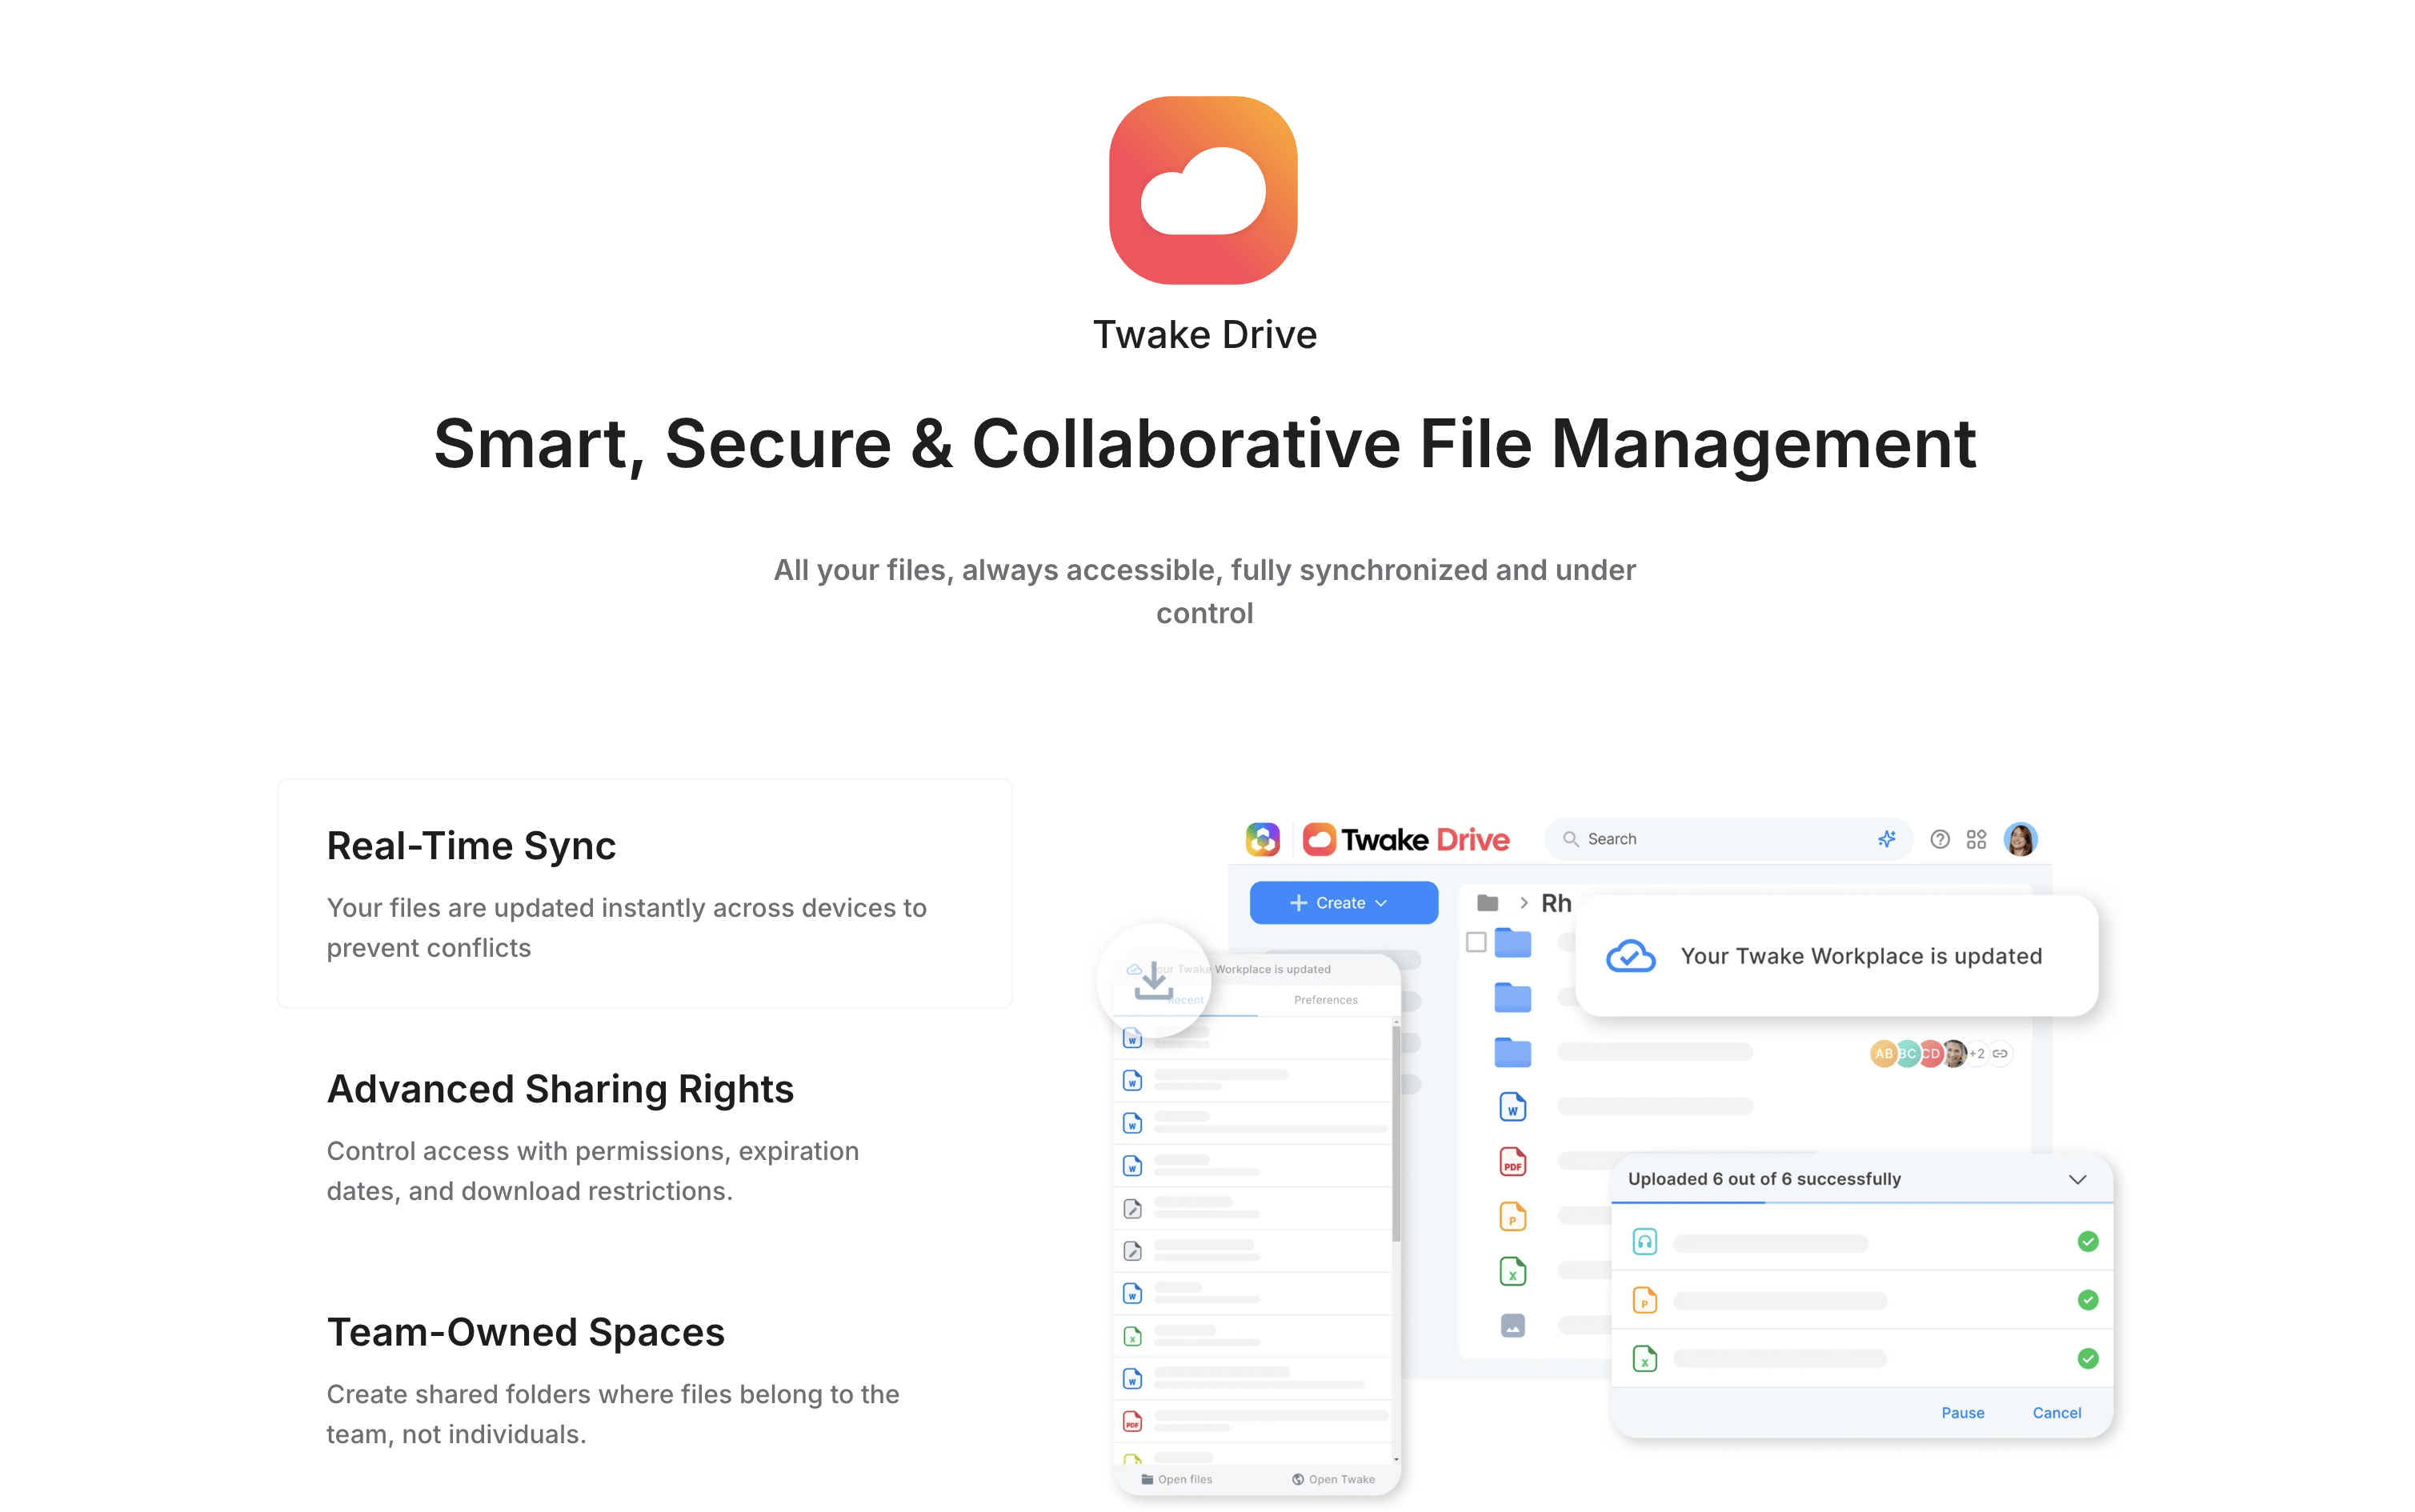Click the "Twake Drive" title under the logo
Screen dimensions: 2415x1512
point(1204,335)
